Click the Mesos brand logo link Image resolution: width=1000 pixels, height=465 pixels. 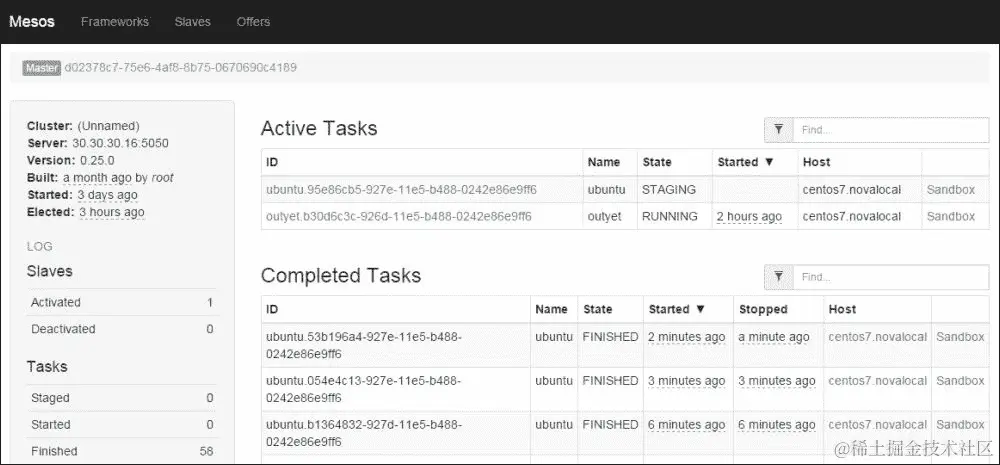click(32, 21)
